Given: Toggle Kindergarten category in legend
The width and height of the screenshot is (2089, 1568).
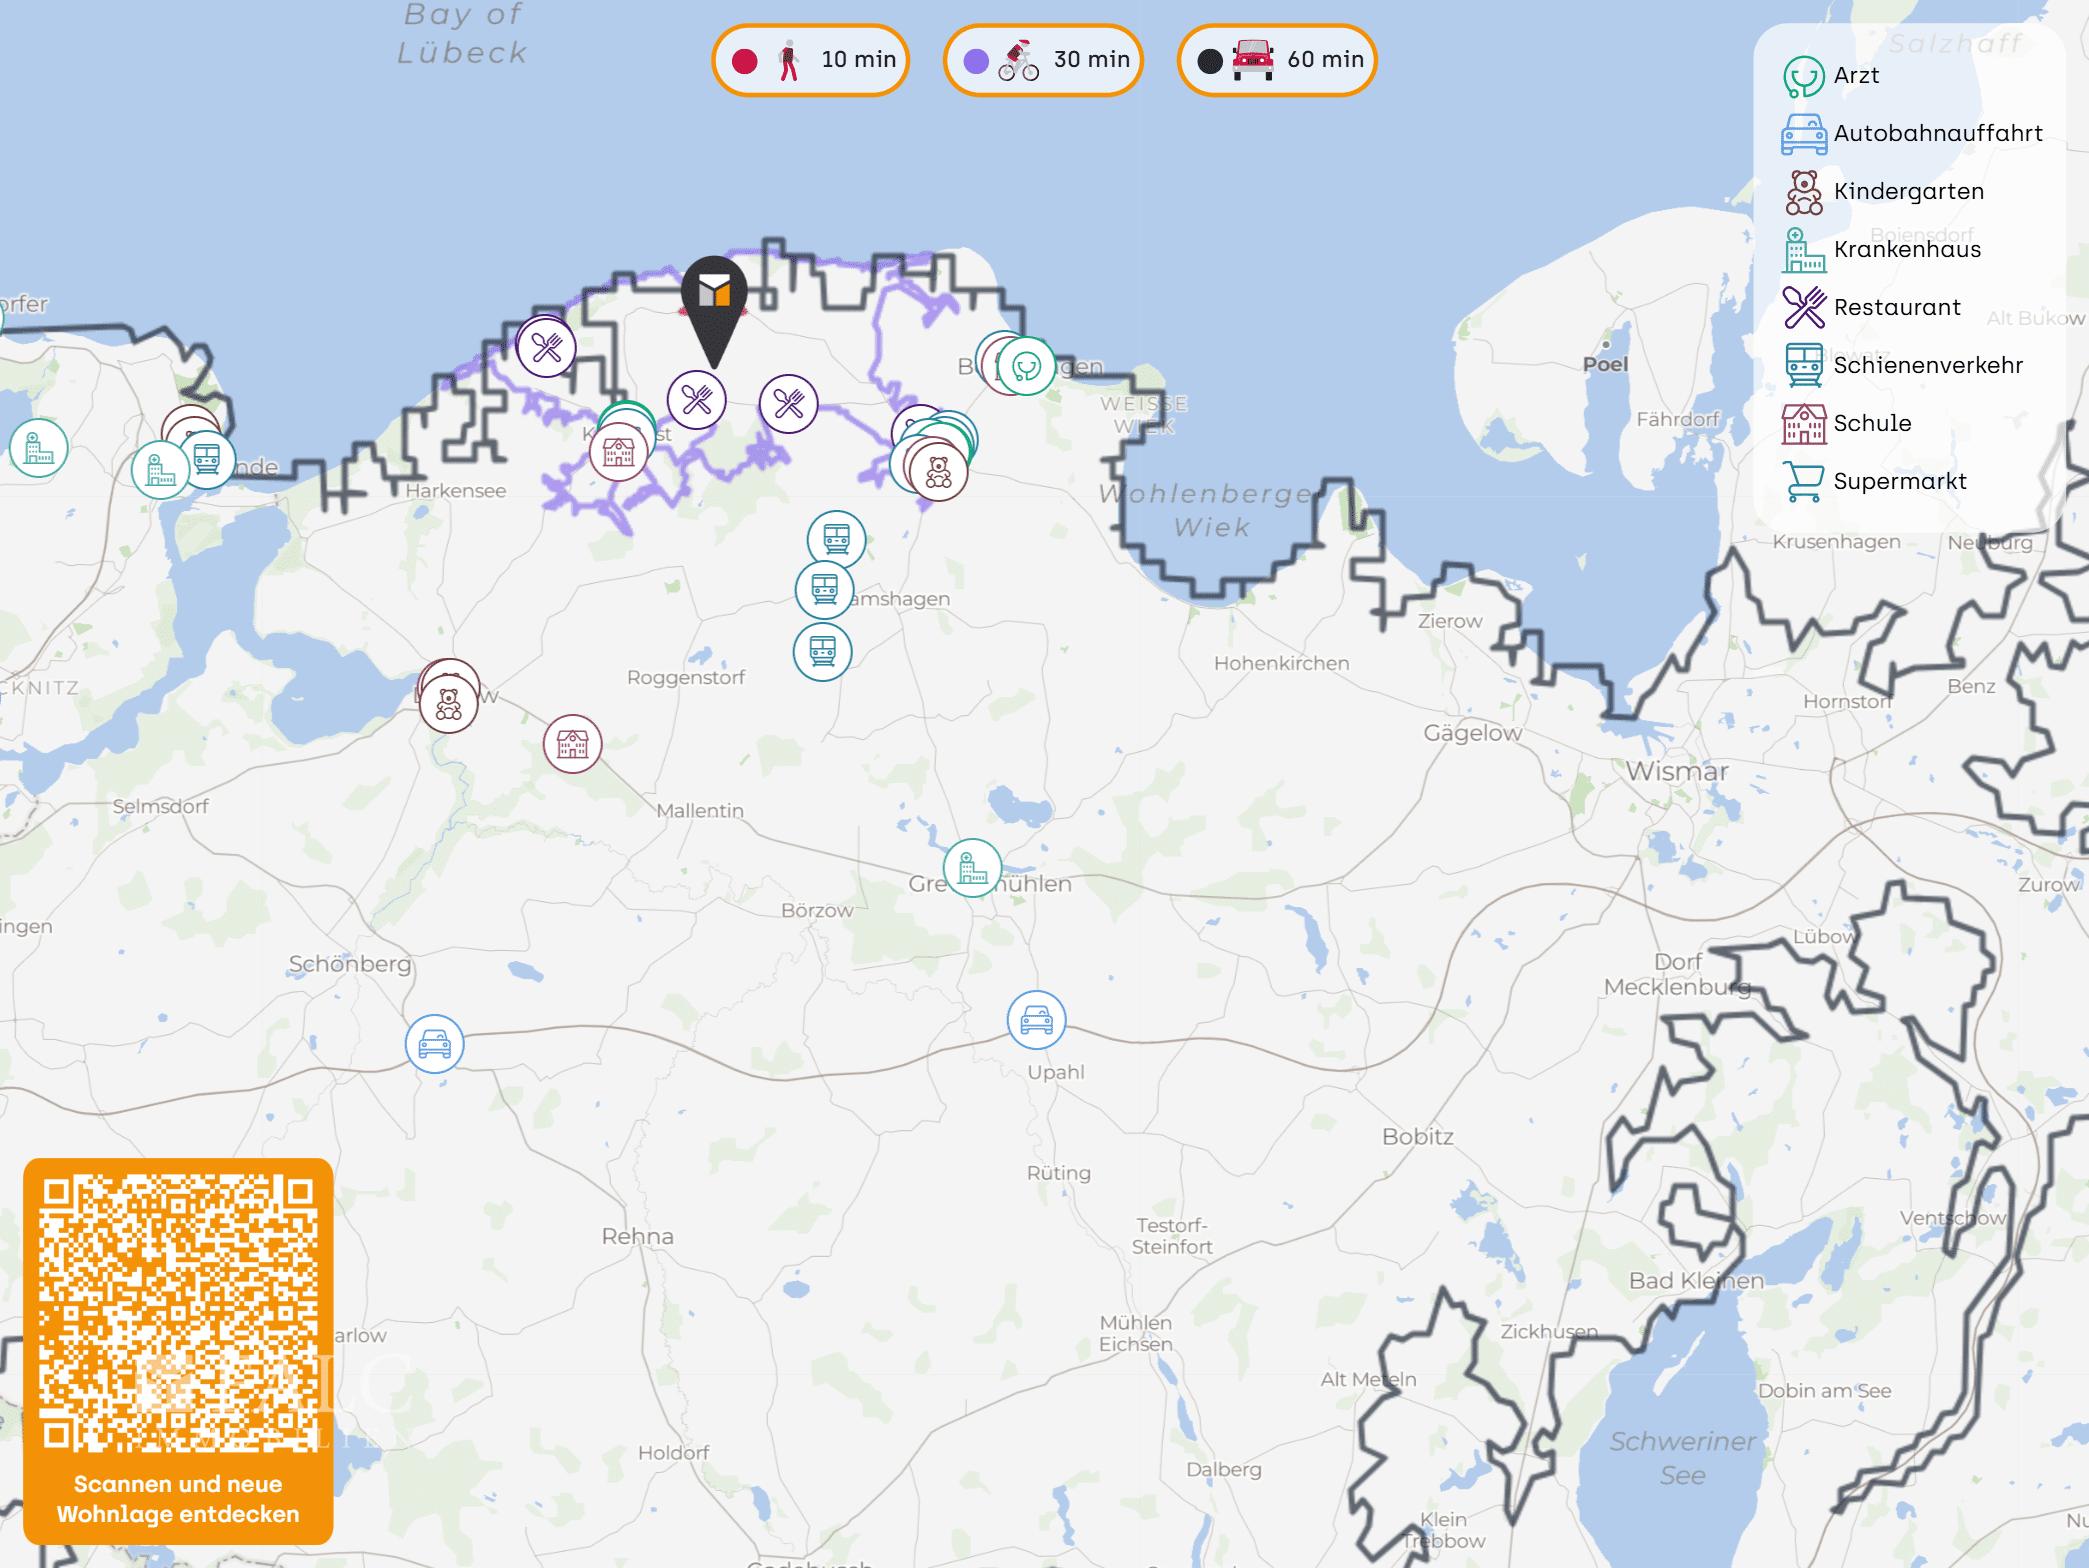Looking at the screenshot, I should 1884,192.
